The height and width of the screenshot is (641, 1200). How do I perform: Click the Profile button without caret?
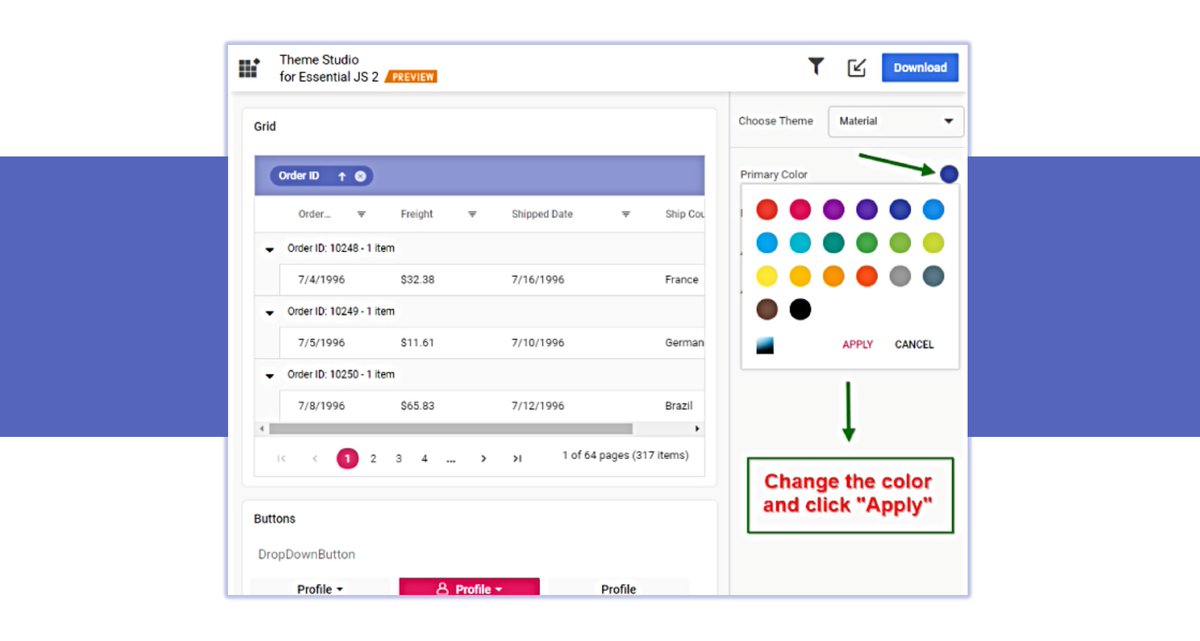click(618, 588)
